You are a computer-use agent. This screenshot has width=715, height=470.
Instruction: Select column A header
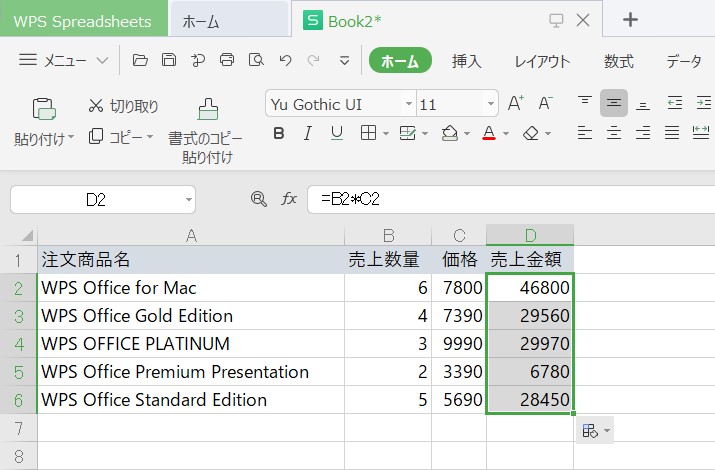click(191, 235)
